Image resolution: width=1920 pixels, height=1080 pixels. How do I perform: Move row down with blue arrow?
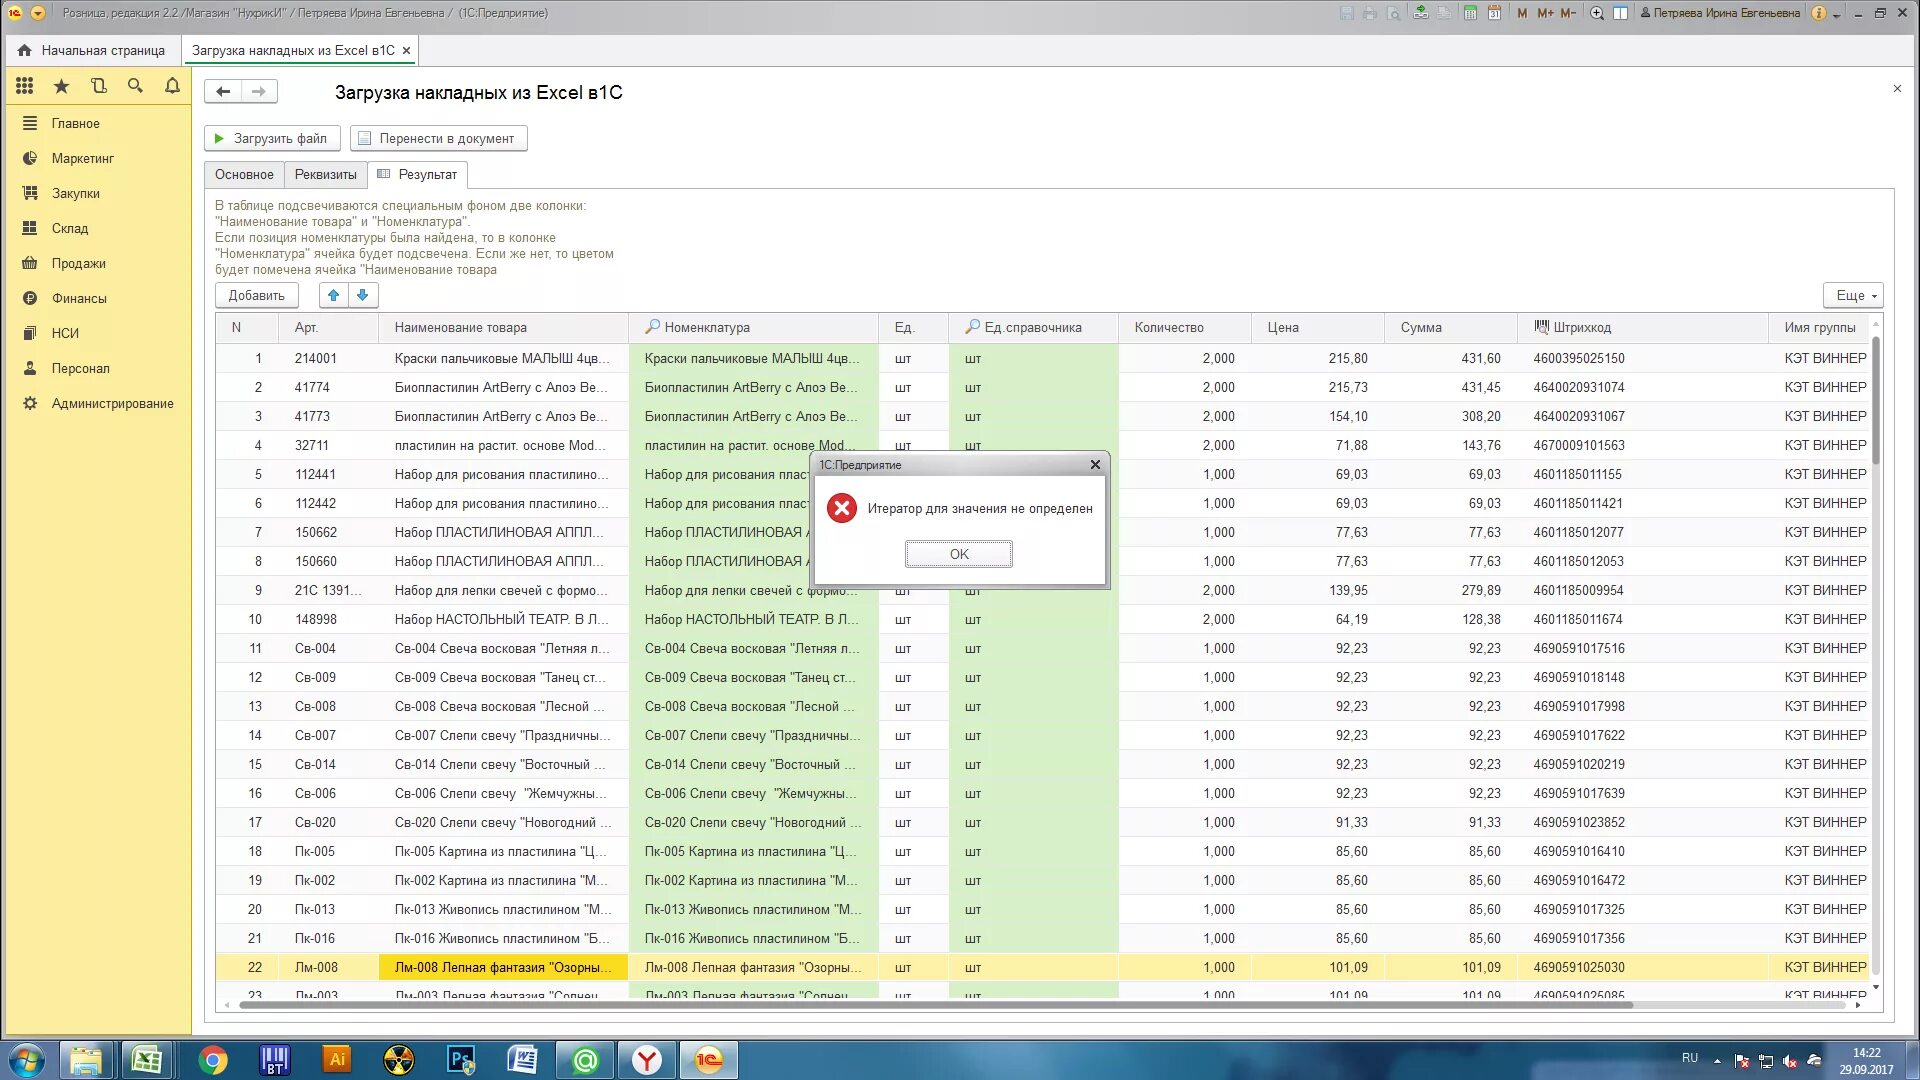(363, 295)
